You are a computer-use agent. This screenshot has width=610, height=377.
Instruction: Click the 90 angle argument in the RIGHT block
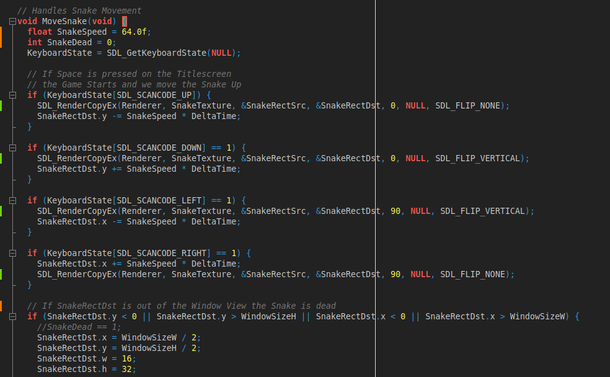click(395, 274)
